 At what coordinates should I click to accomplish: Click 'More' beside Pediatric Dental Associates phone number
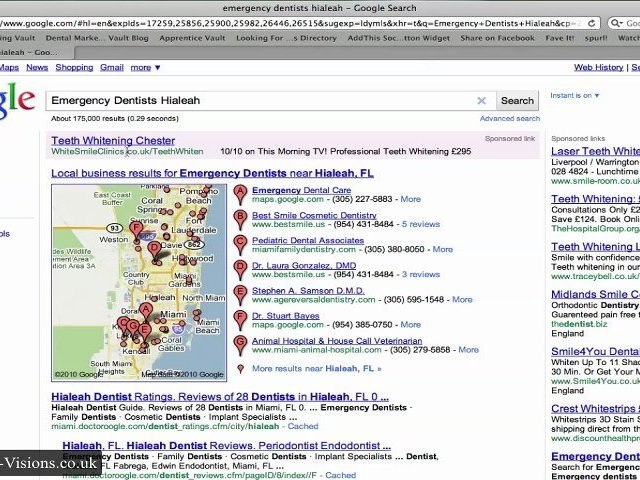442,249
